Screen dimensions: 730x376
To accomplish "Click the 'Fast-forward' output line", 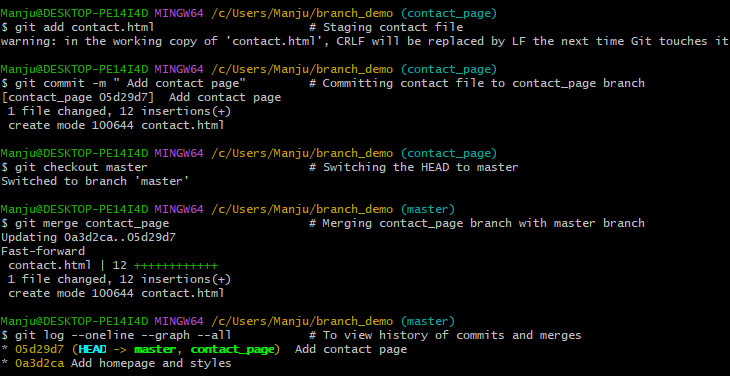I will click(x=43, y=251).
